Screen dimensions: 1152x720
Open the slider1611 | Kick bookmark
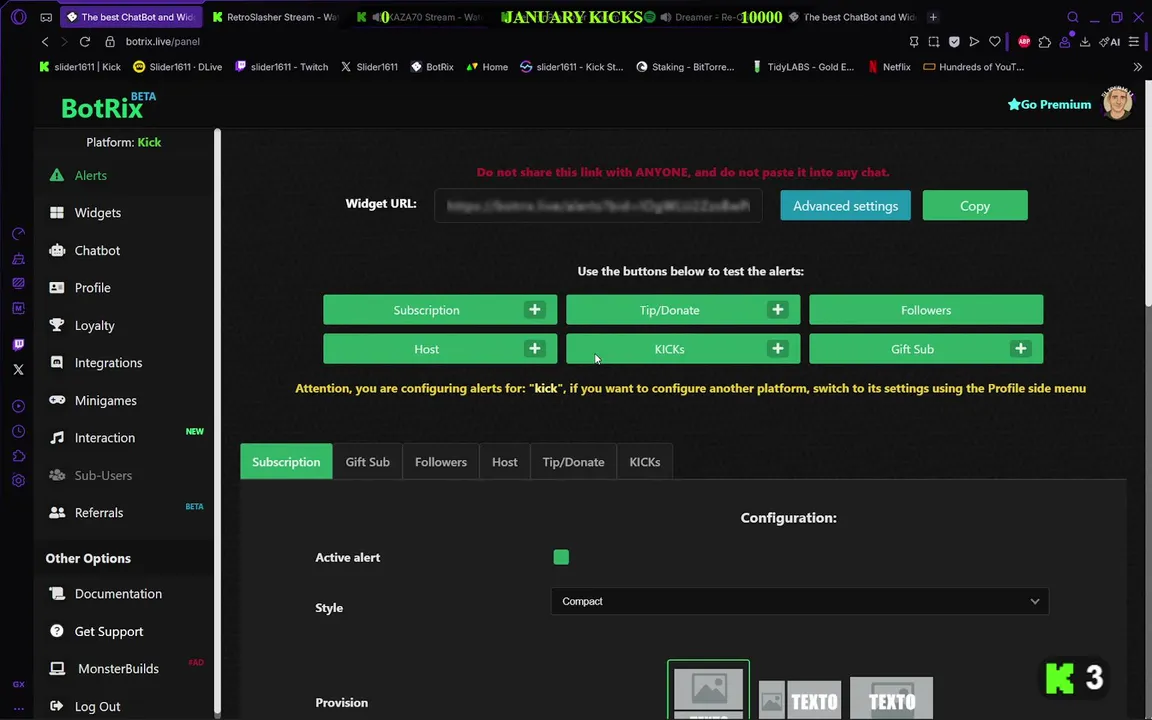pos(80,67)
